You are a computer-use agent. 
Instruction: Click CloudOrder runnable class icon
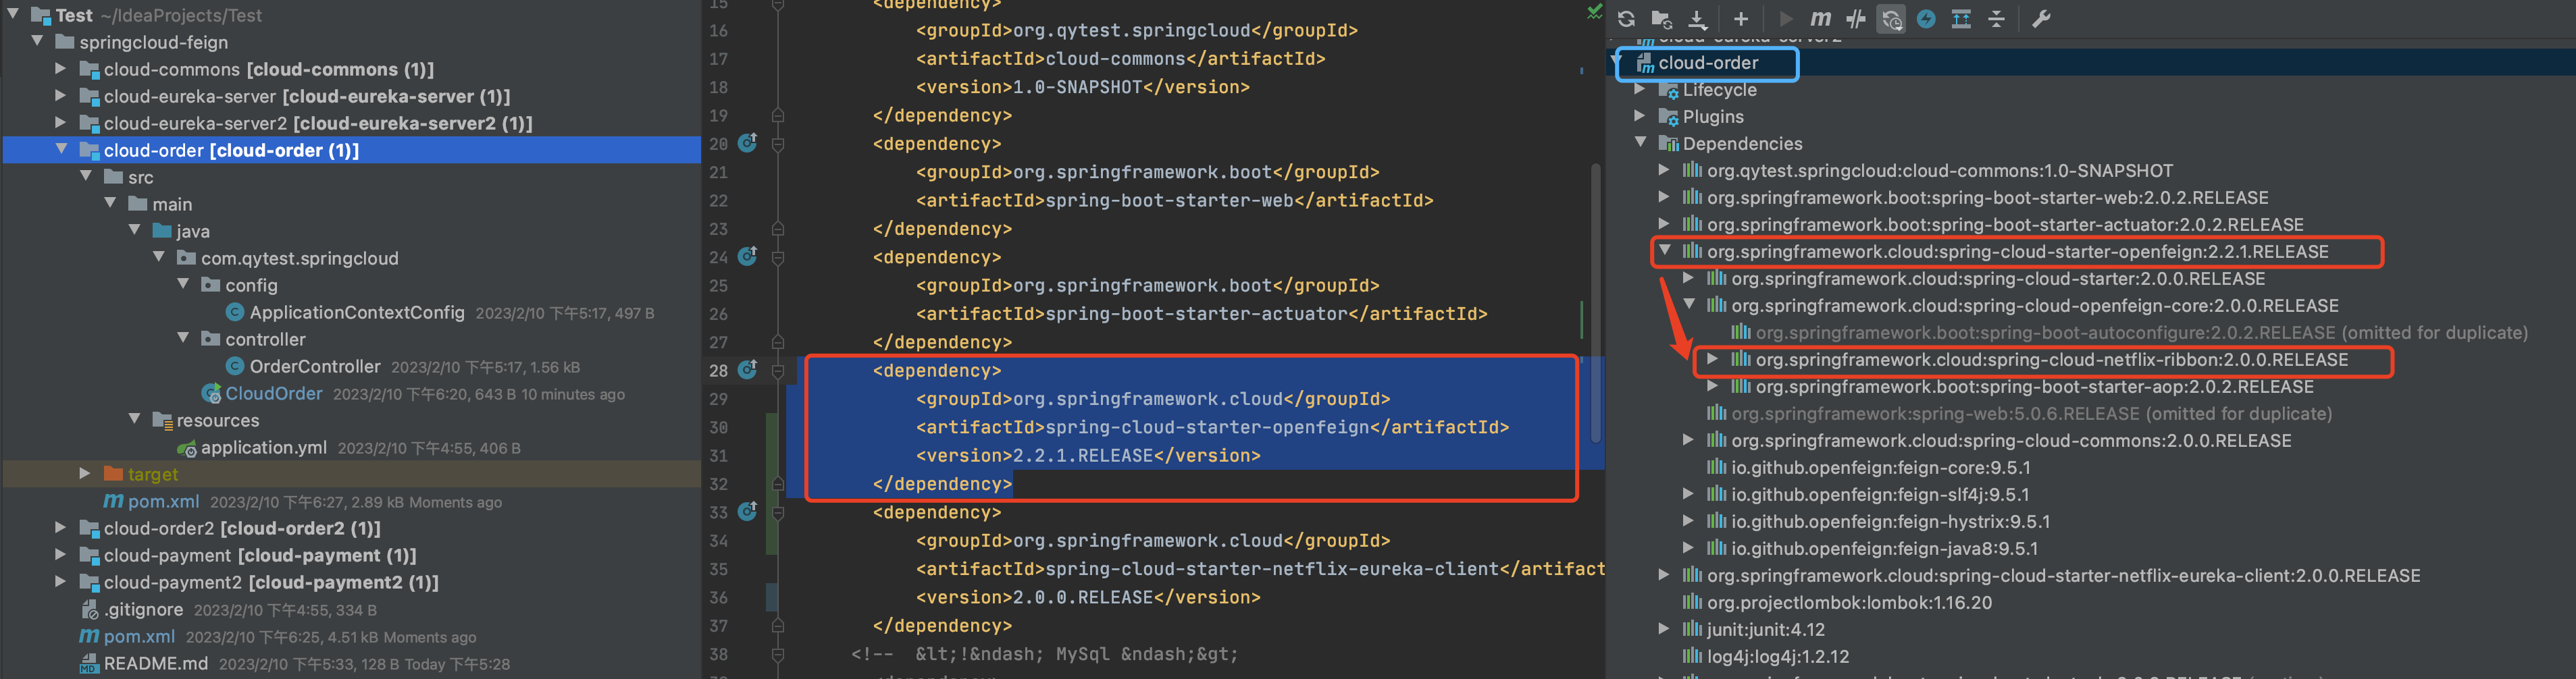click(x=211, y=393)
